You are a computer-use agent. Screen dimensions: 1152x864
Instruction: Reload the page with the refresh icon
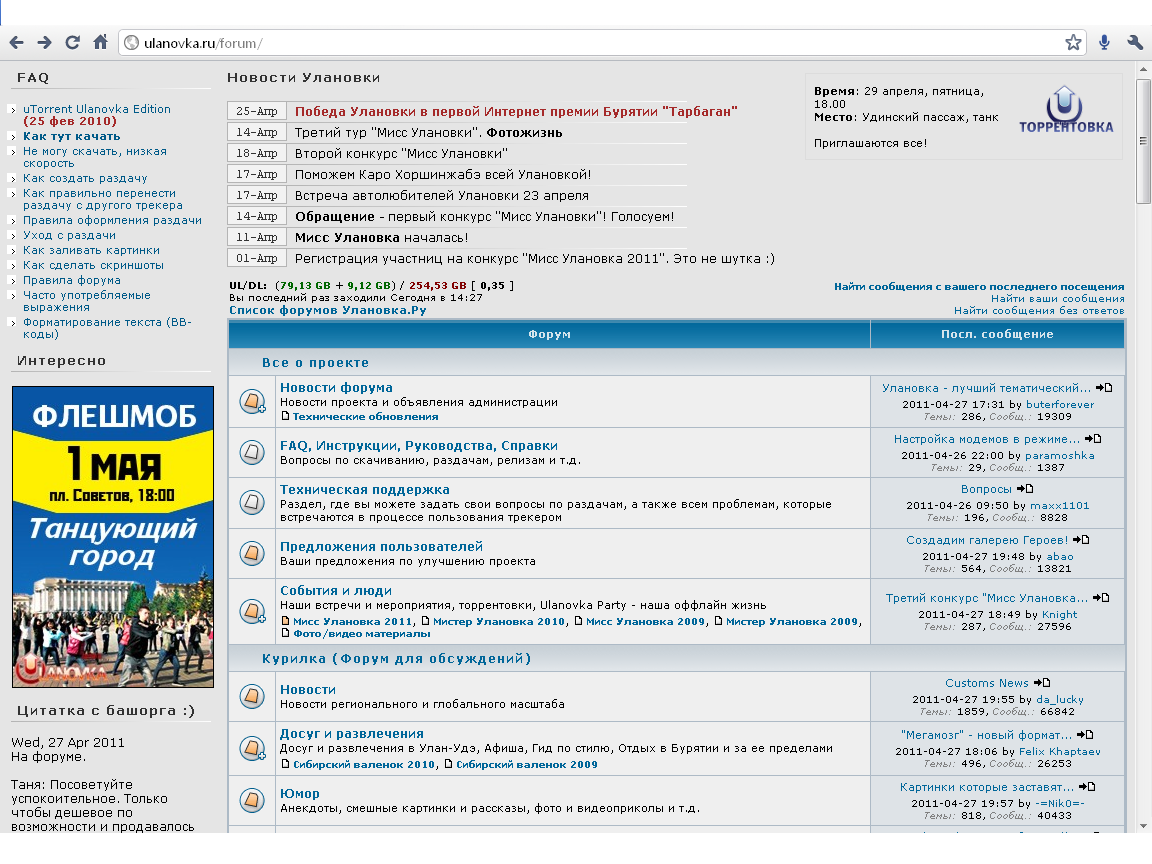72,43
